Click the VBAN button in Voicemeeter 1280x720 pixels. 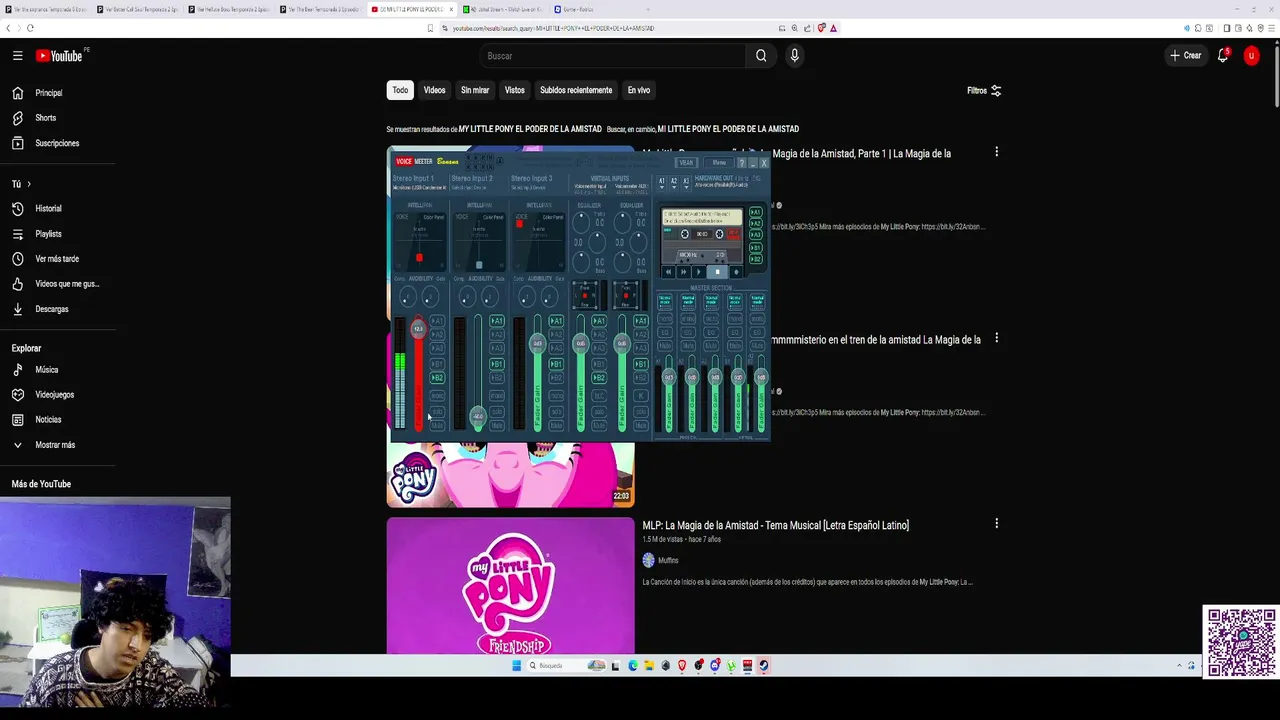(687, 162)
